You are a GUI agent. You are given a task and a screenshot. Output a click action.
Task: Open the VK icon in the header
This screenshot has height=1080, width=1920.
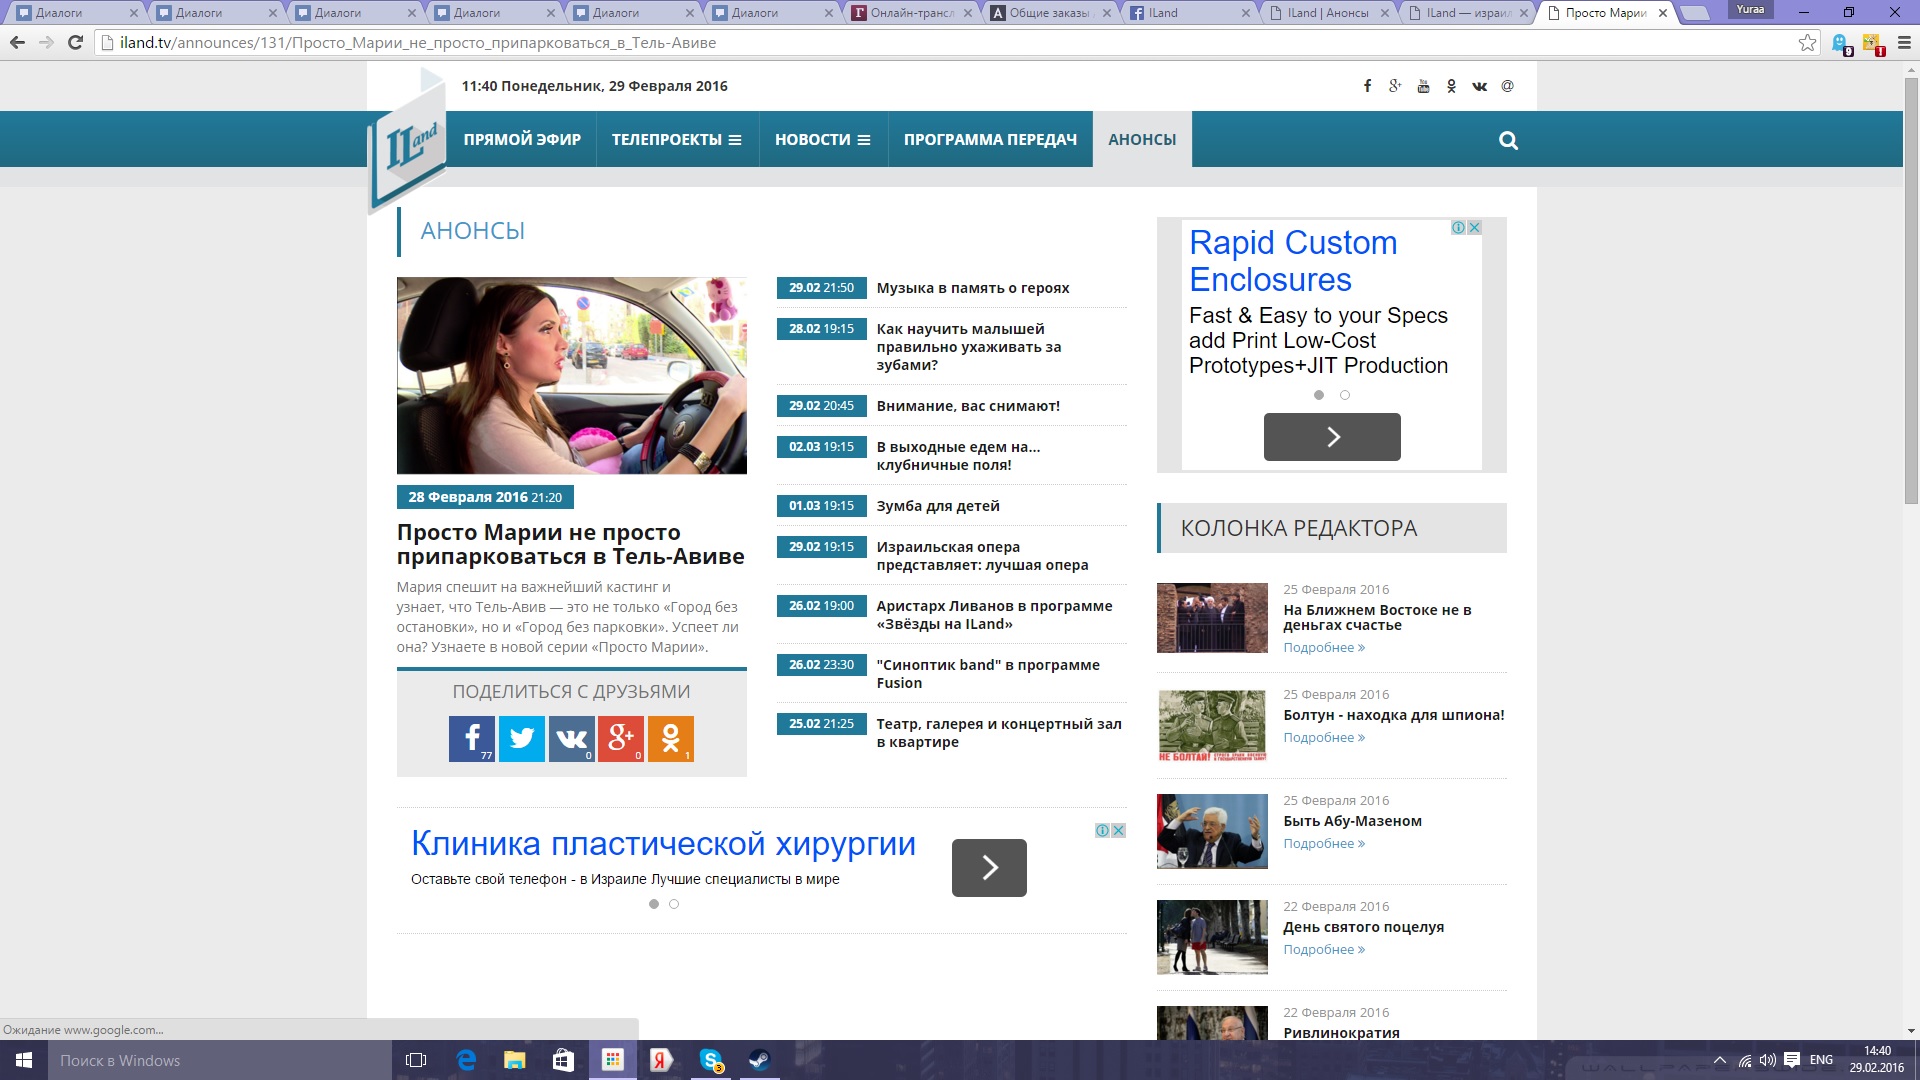1479,86
